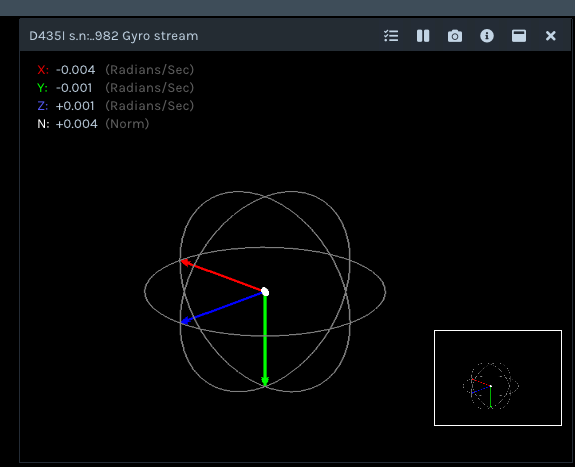This screenshot has width=575, height=467.
Task: Select the N norm value '+0.004'
Action: [77, 124]
